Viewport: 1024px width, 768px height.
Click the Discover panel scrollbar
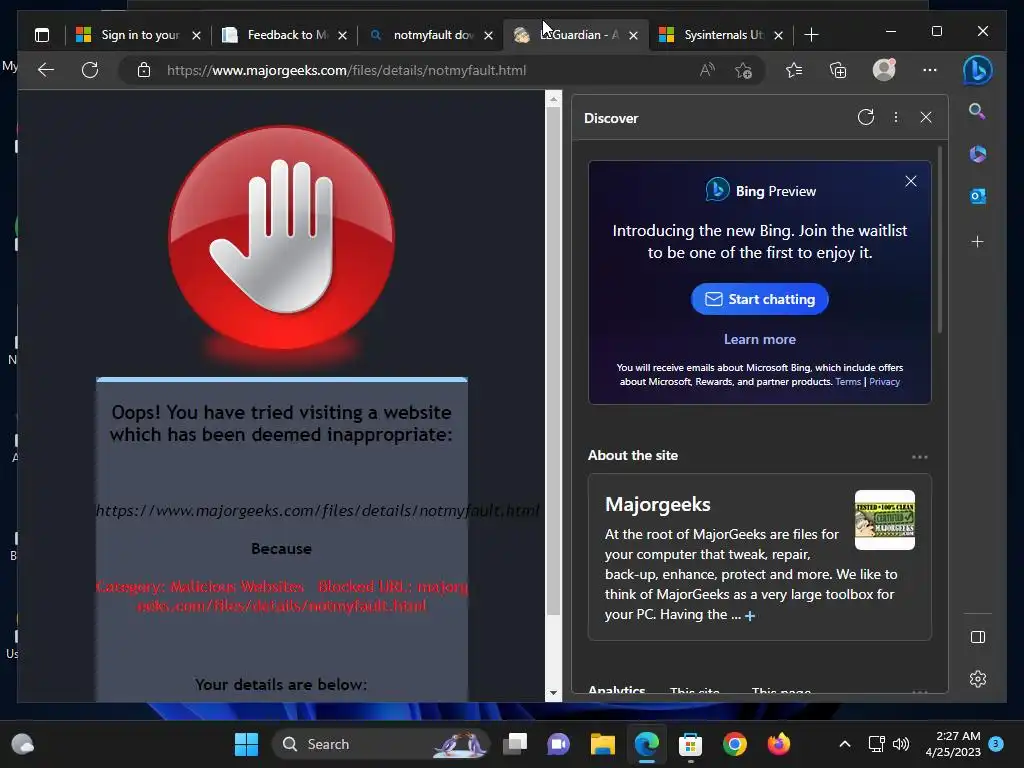[x=940, y=240]
